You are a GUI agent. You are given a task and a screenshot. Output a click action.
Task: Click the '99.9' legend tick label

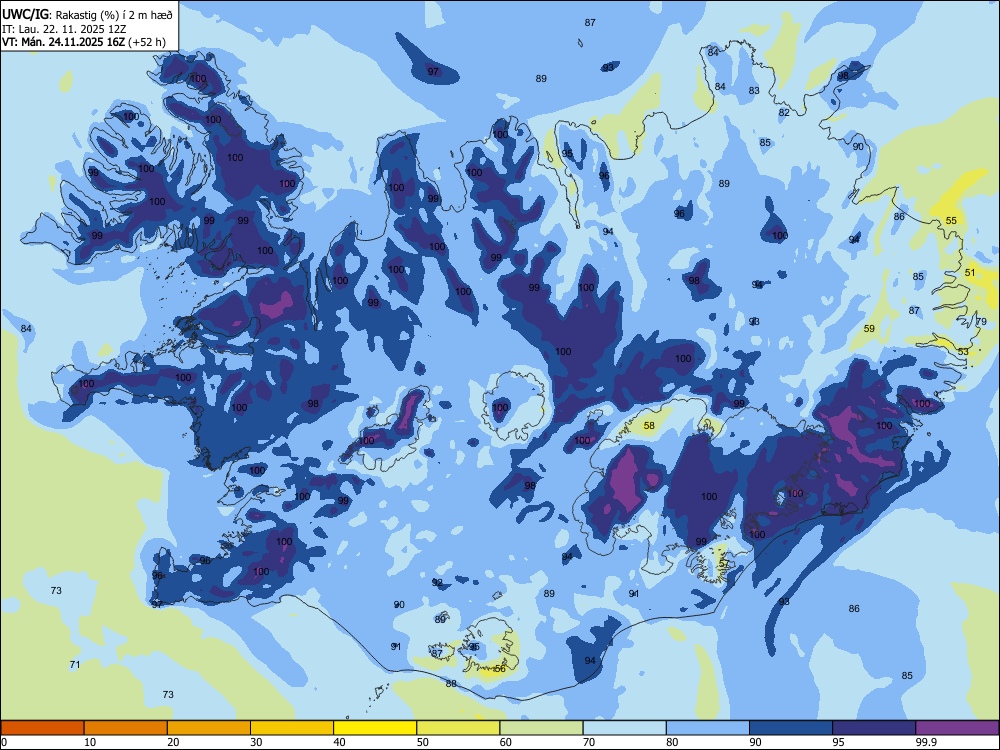coord(925,742)
